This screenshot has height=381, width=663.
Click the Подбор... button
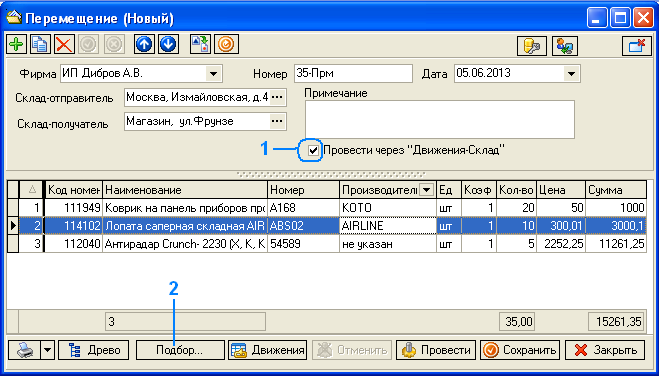[180, 350]
